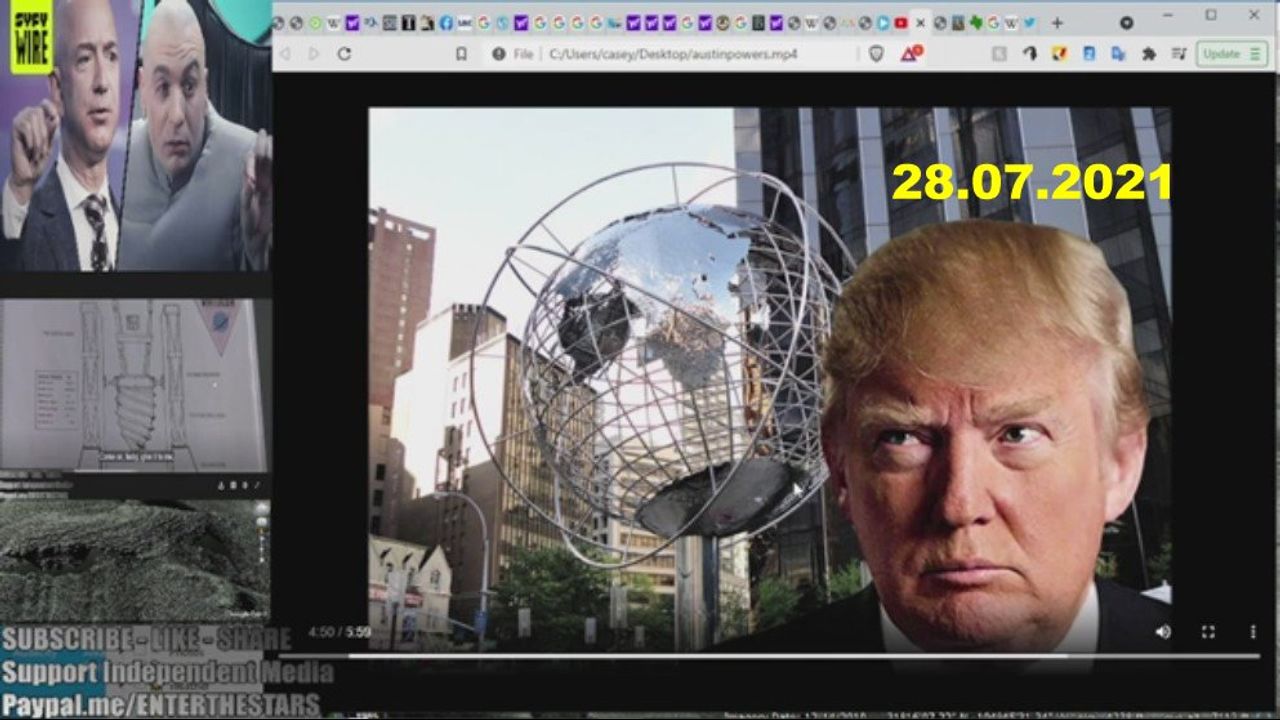Open the Brave Shields lion icon

pyautogui.click(x=876, y=54)
